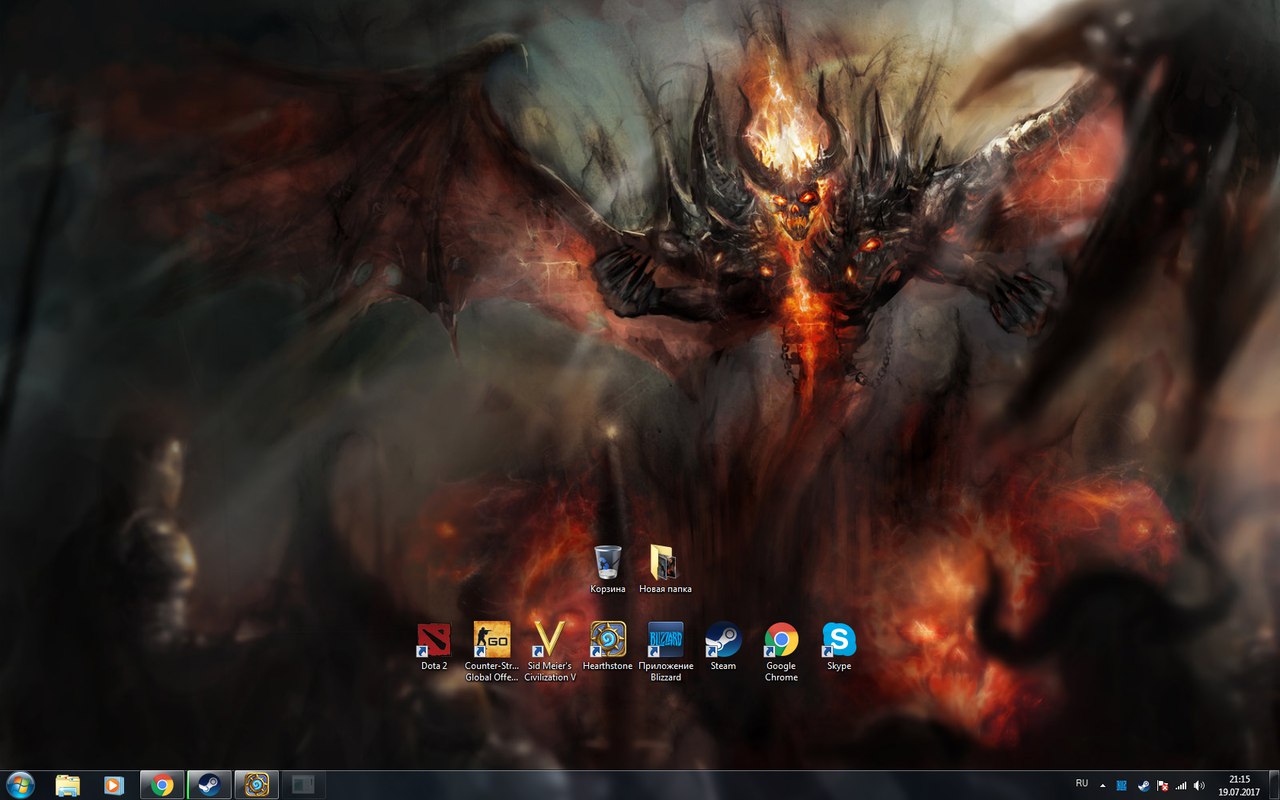The image size is (1280, 800).
Task: Open the Dota 2 desktop shortcut
Action: tap(433, 641)
